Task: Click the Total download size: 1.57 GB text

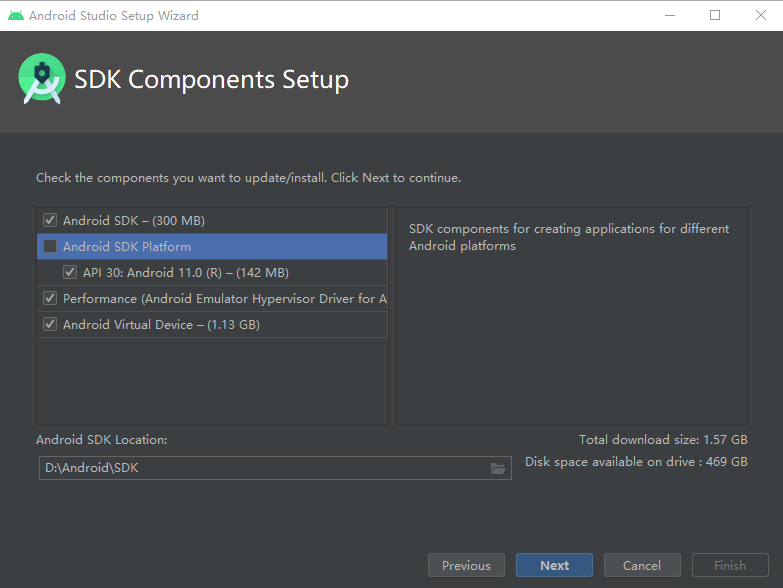Action: [x=663, y=440]
